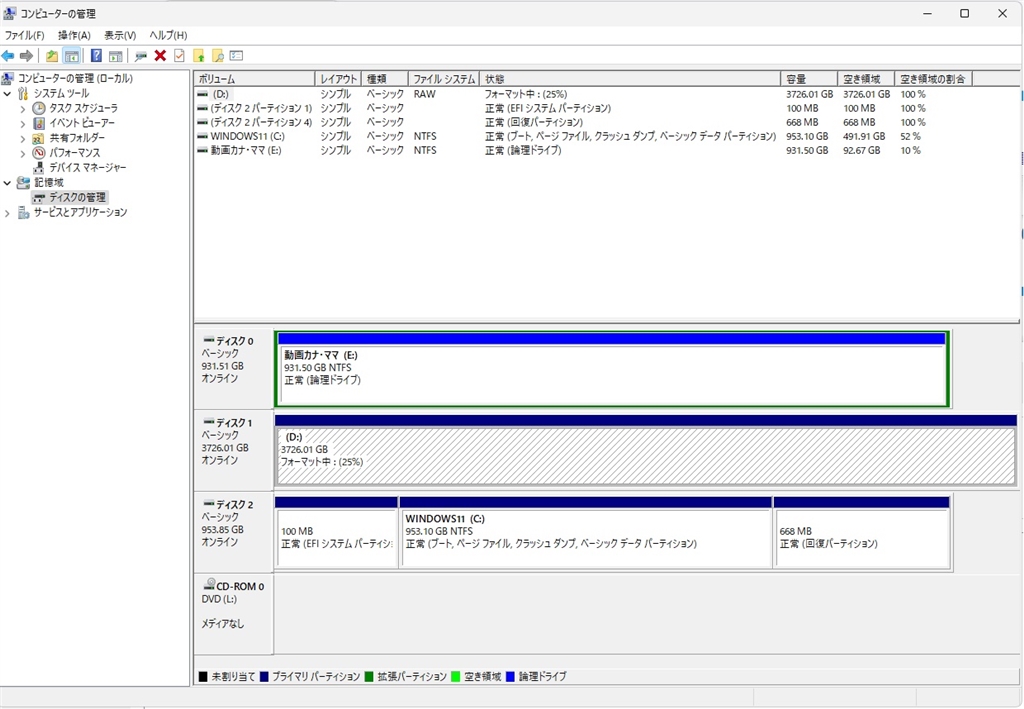Expand the タスク スケジューラ node
This screenshot has height=709, width=1024.
23,108
